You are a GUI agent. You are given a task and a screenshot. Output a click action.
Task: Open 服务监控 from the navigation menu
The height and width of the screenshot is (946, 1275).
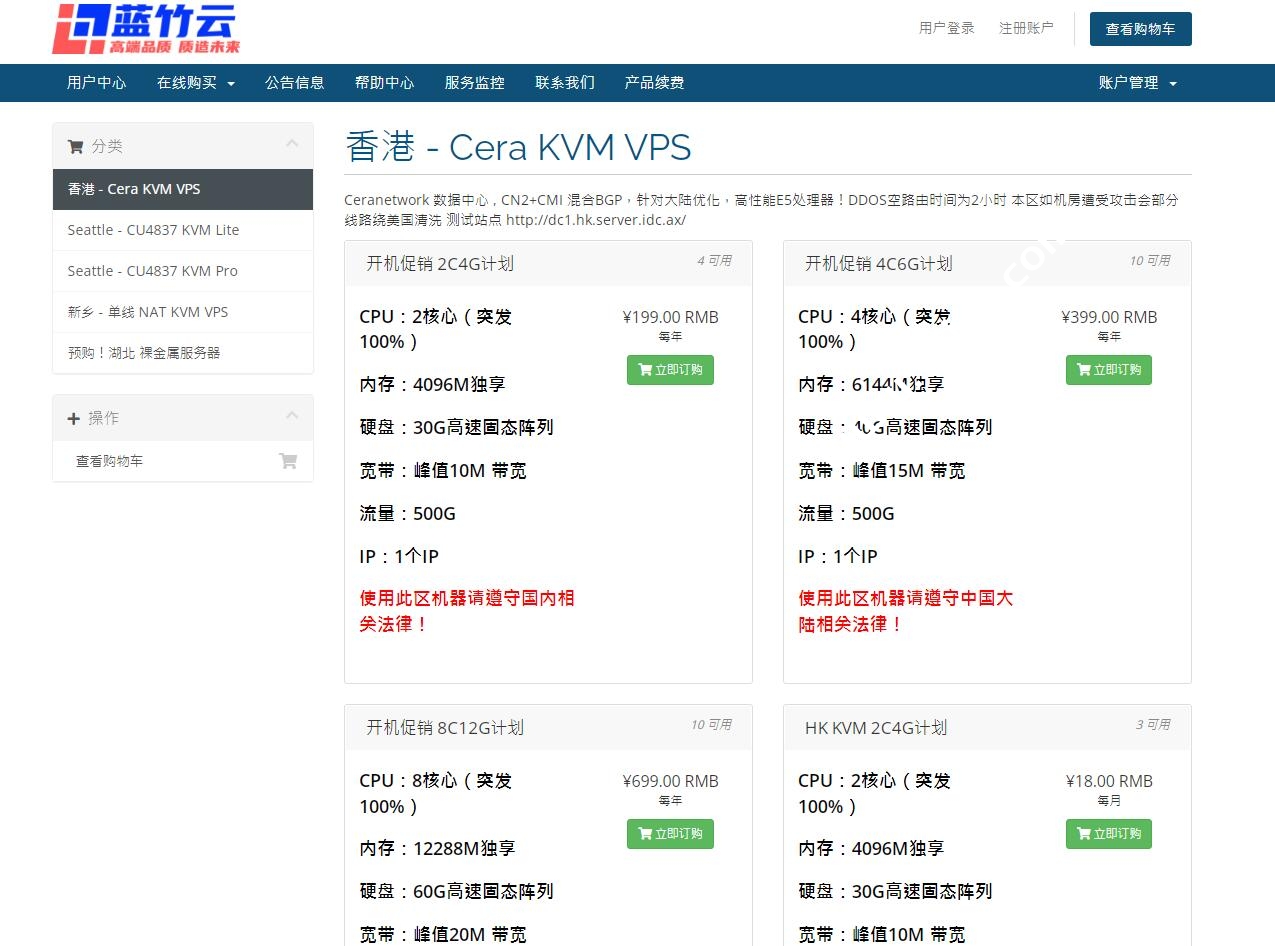(x=474, y=83)
